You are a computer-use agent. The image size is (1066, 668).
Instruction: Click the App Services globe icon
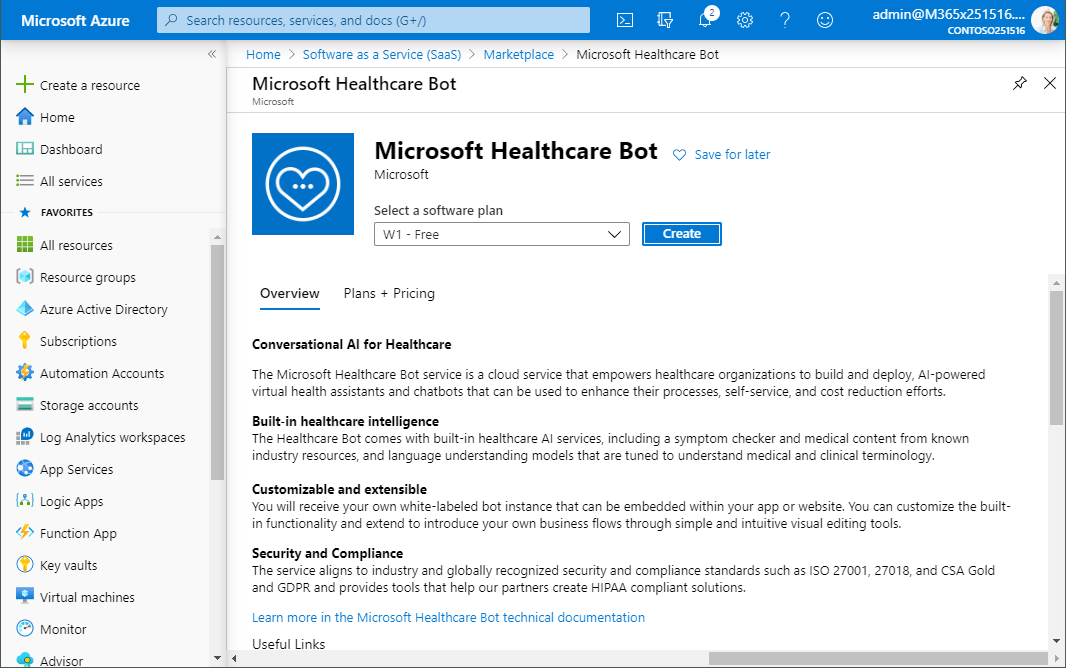(x=24, y=468)
